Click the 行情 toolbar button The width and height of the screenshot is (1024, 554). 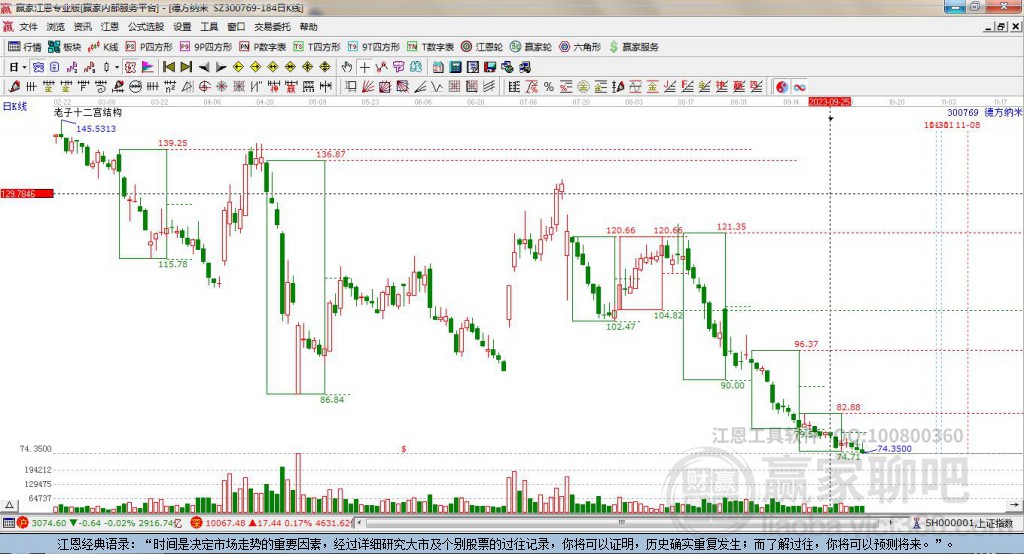(25, 47)
